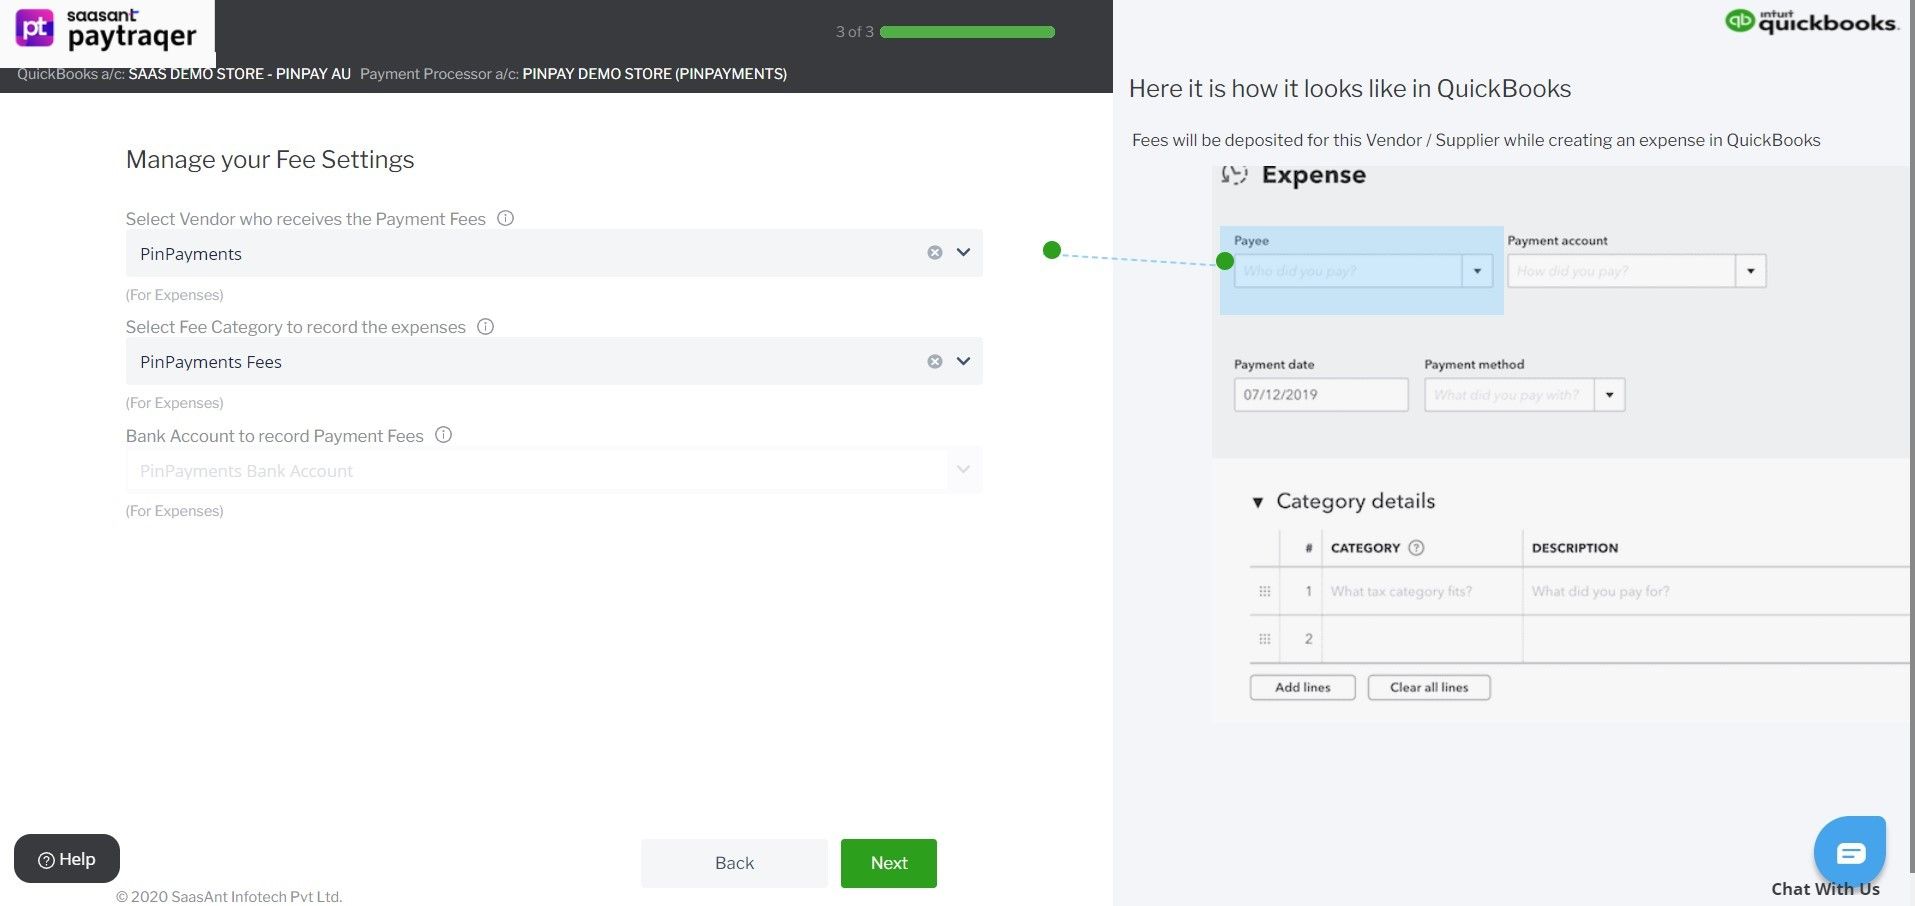Viewport: 1915px width, 906px height.
Task: Click the 3 of 3 progress bar
Action: (x=967, y=32)
